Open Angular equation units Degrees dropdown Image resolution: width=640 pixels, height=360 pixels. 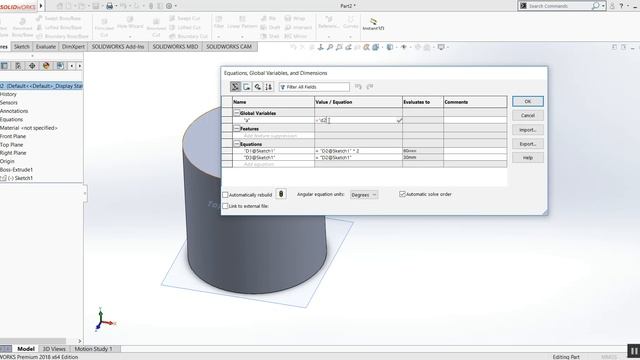point(364,195)
